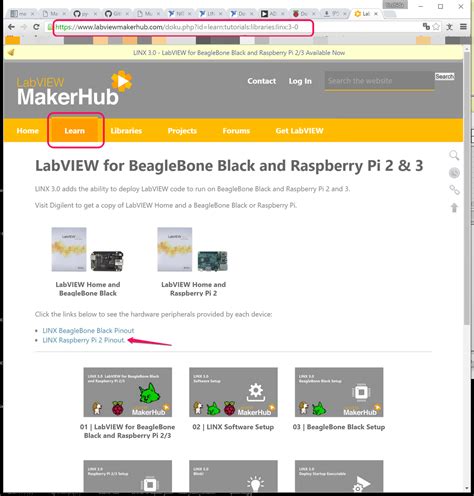
Task: Open the LINX Software Setup thumbnail
Action: pyautogui.click(x=233, y=392)
